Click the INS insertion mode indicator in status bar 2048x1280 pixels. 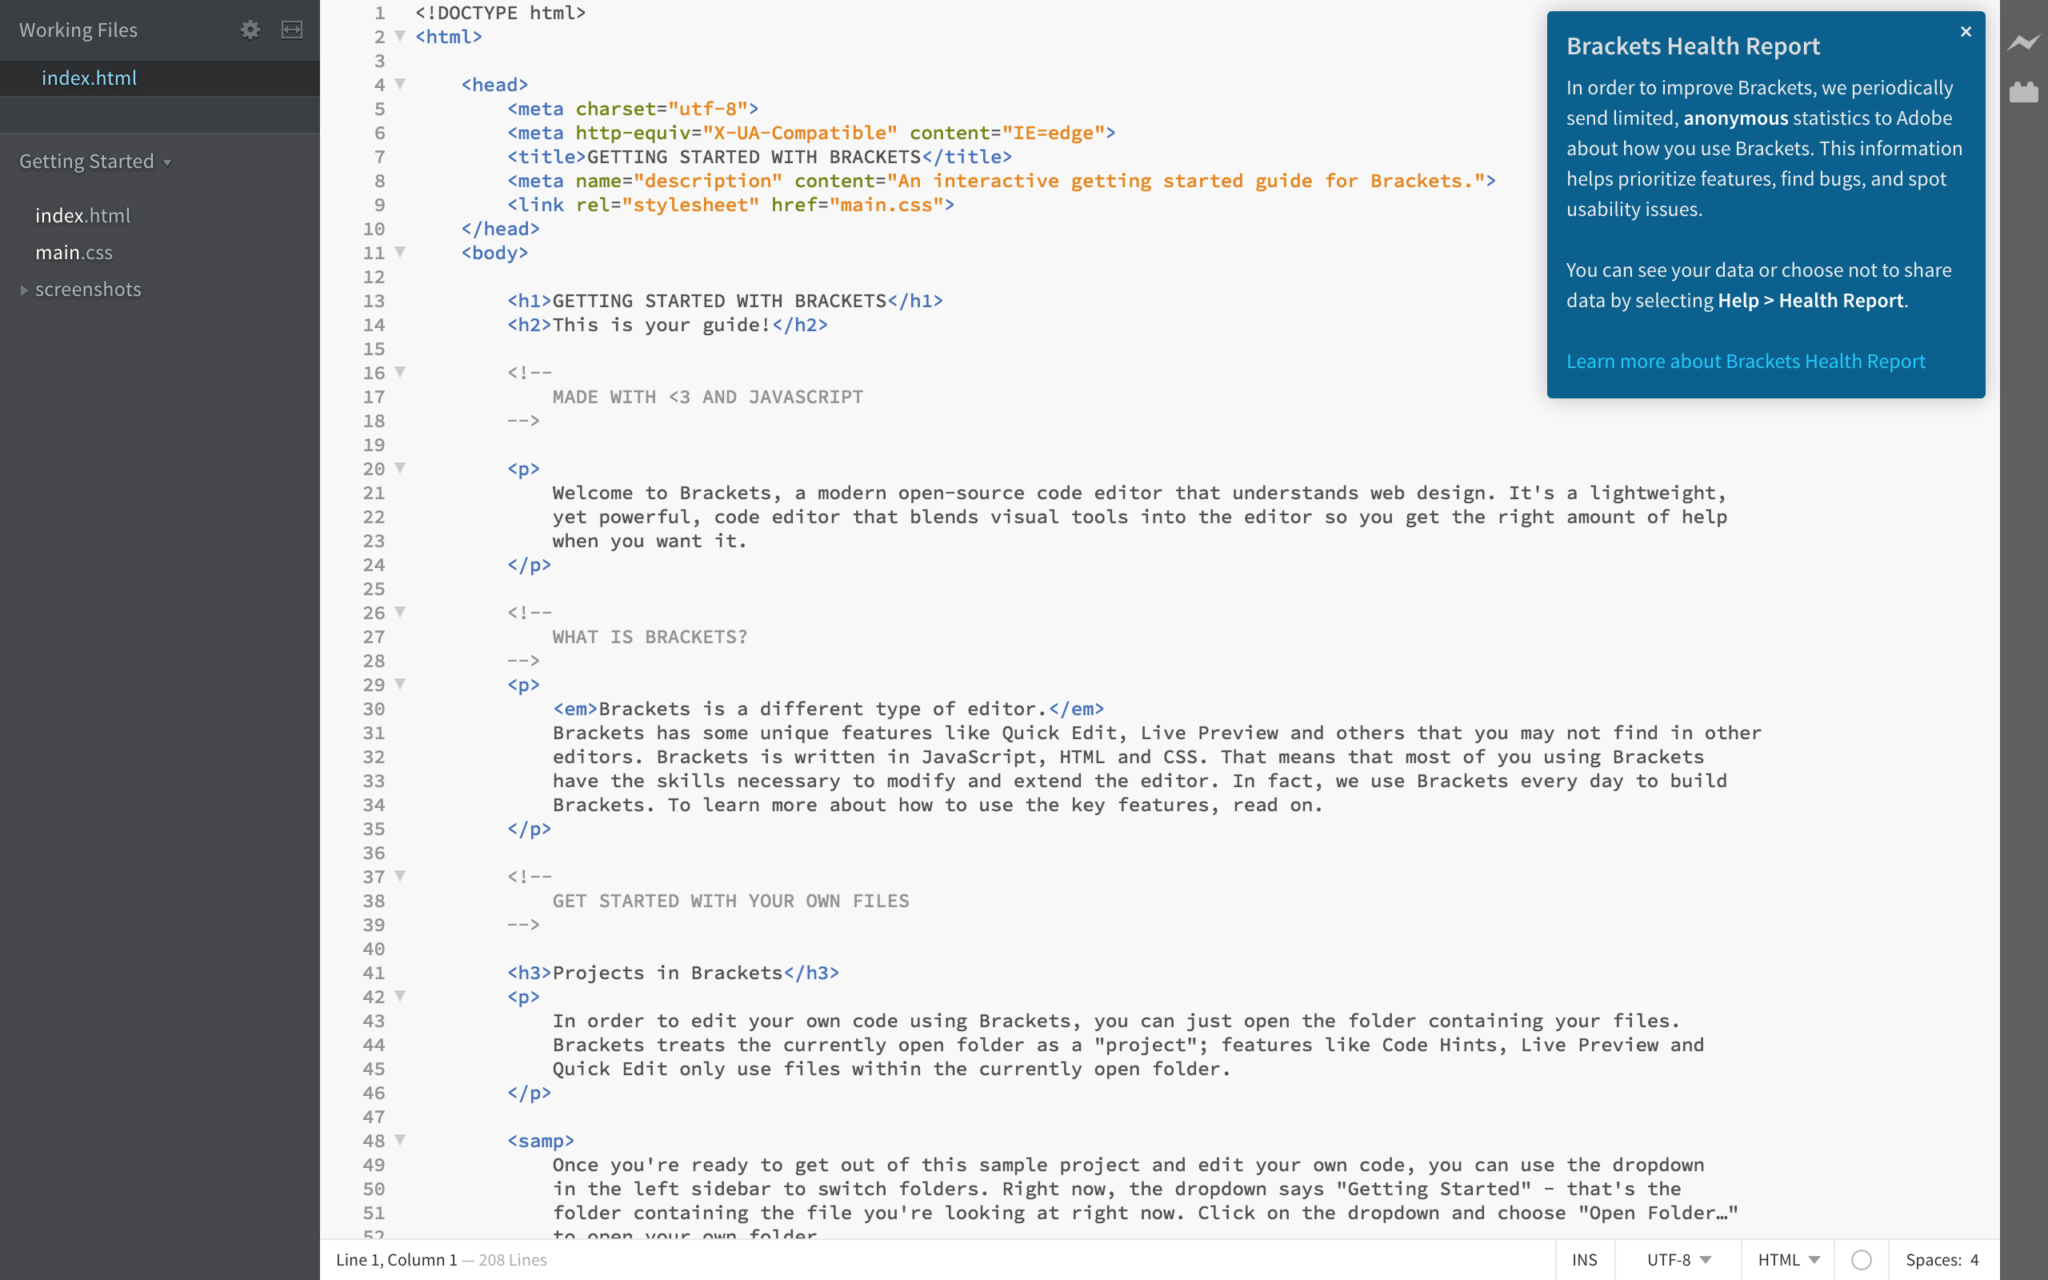pyautogui.click(x=1585, y=1259)
